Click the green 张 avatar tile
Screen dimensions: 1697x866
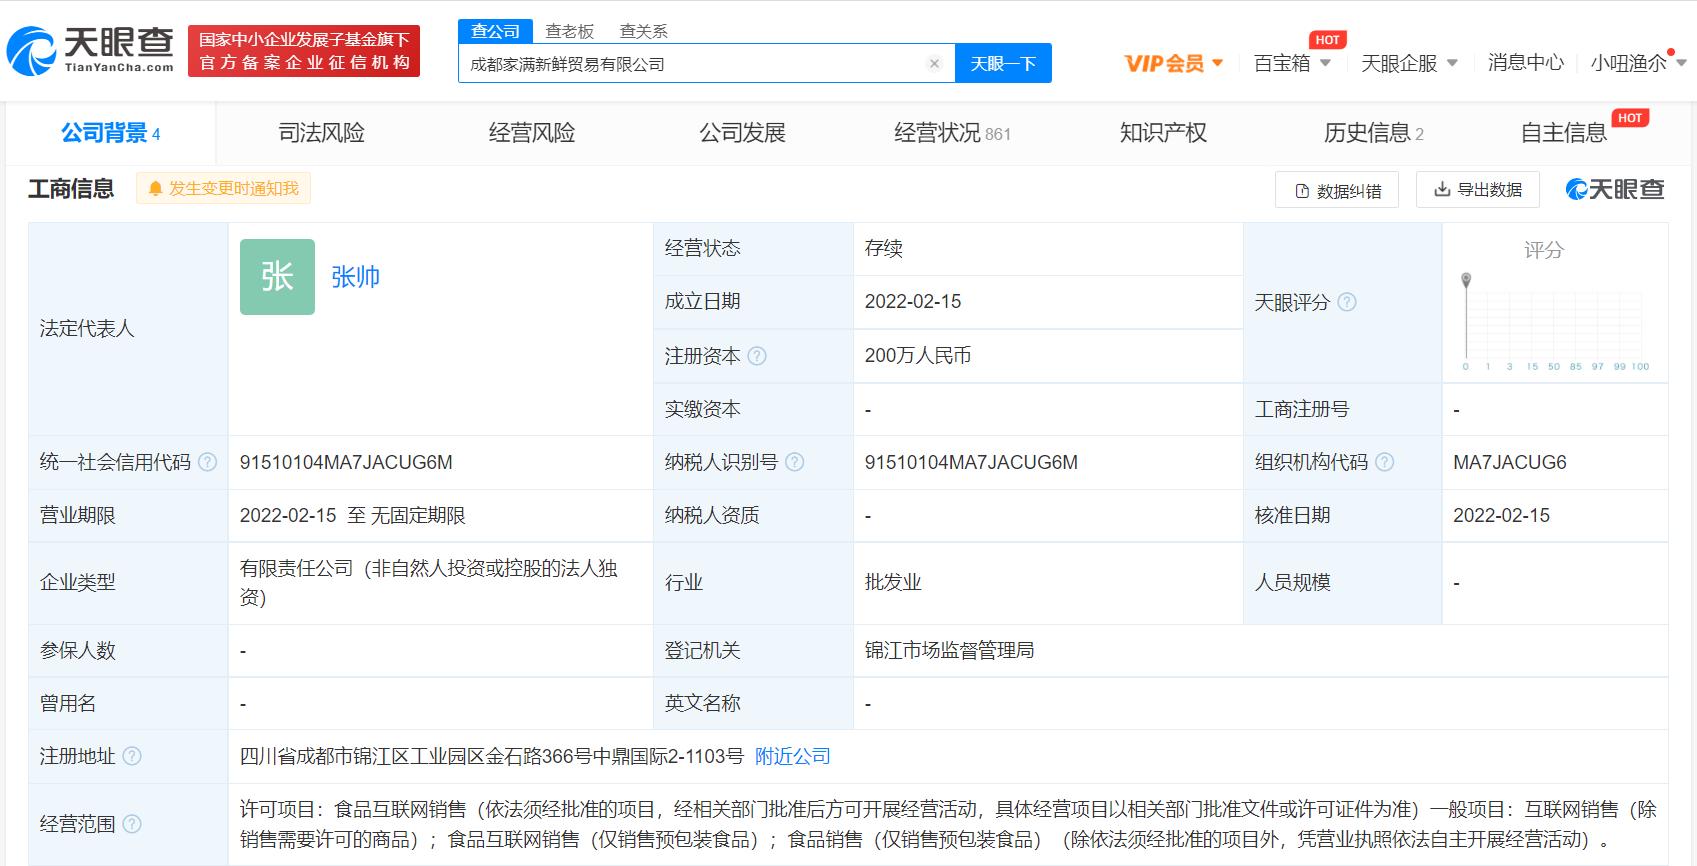coord(277,277)
